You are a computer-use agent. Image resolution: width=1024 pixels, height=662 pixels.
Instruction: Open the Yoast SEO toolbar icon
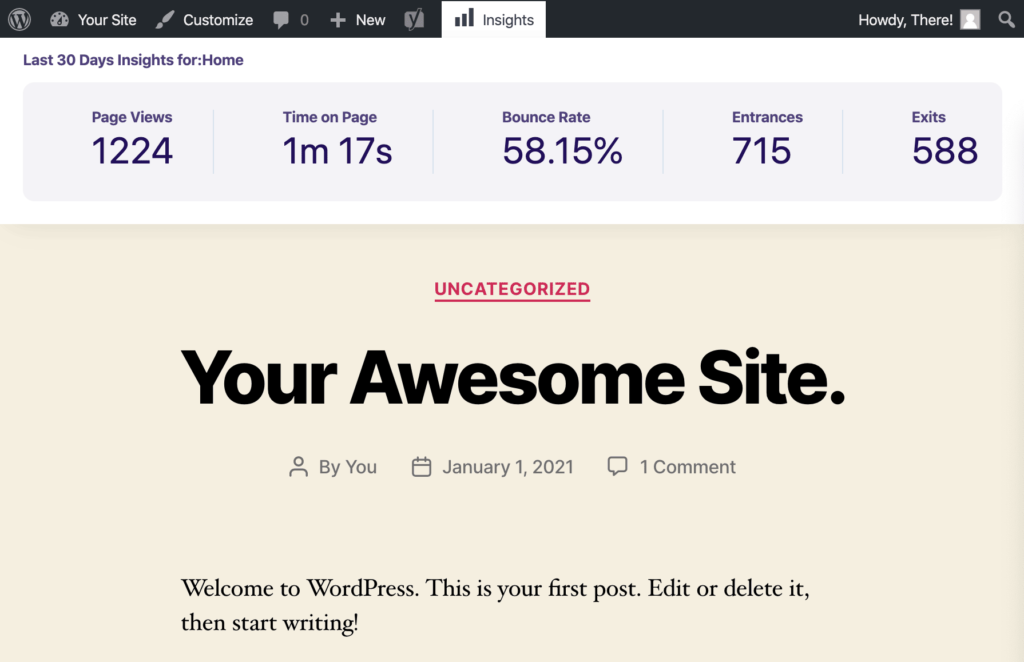coord(414,19)
